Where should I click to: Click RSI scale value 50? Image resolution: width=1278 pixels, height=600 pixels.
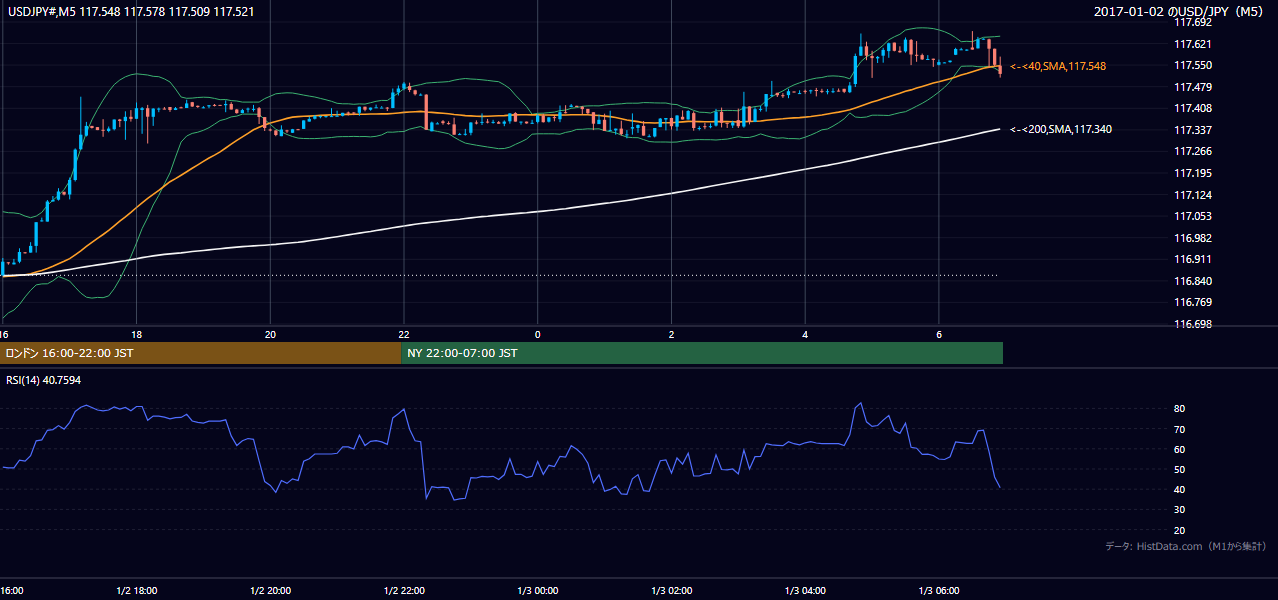click(1179, 470)
